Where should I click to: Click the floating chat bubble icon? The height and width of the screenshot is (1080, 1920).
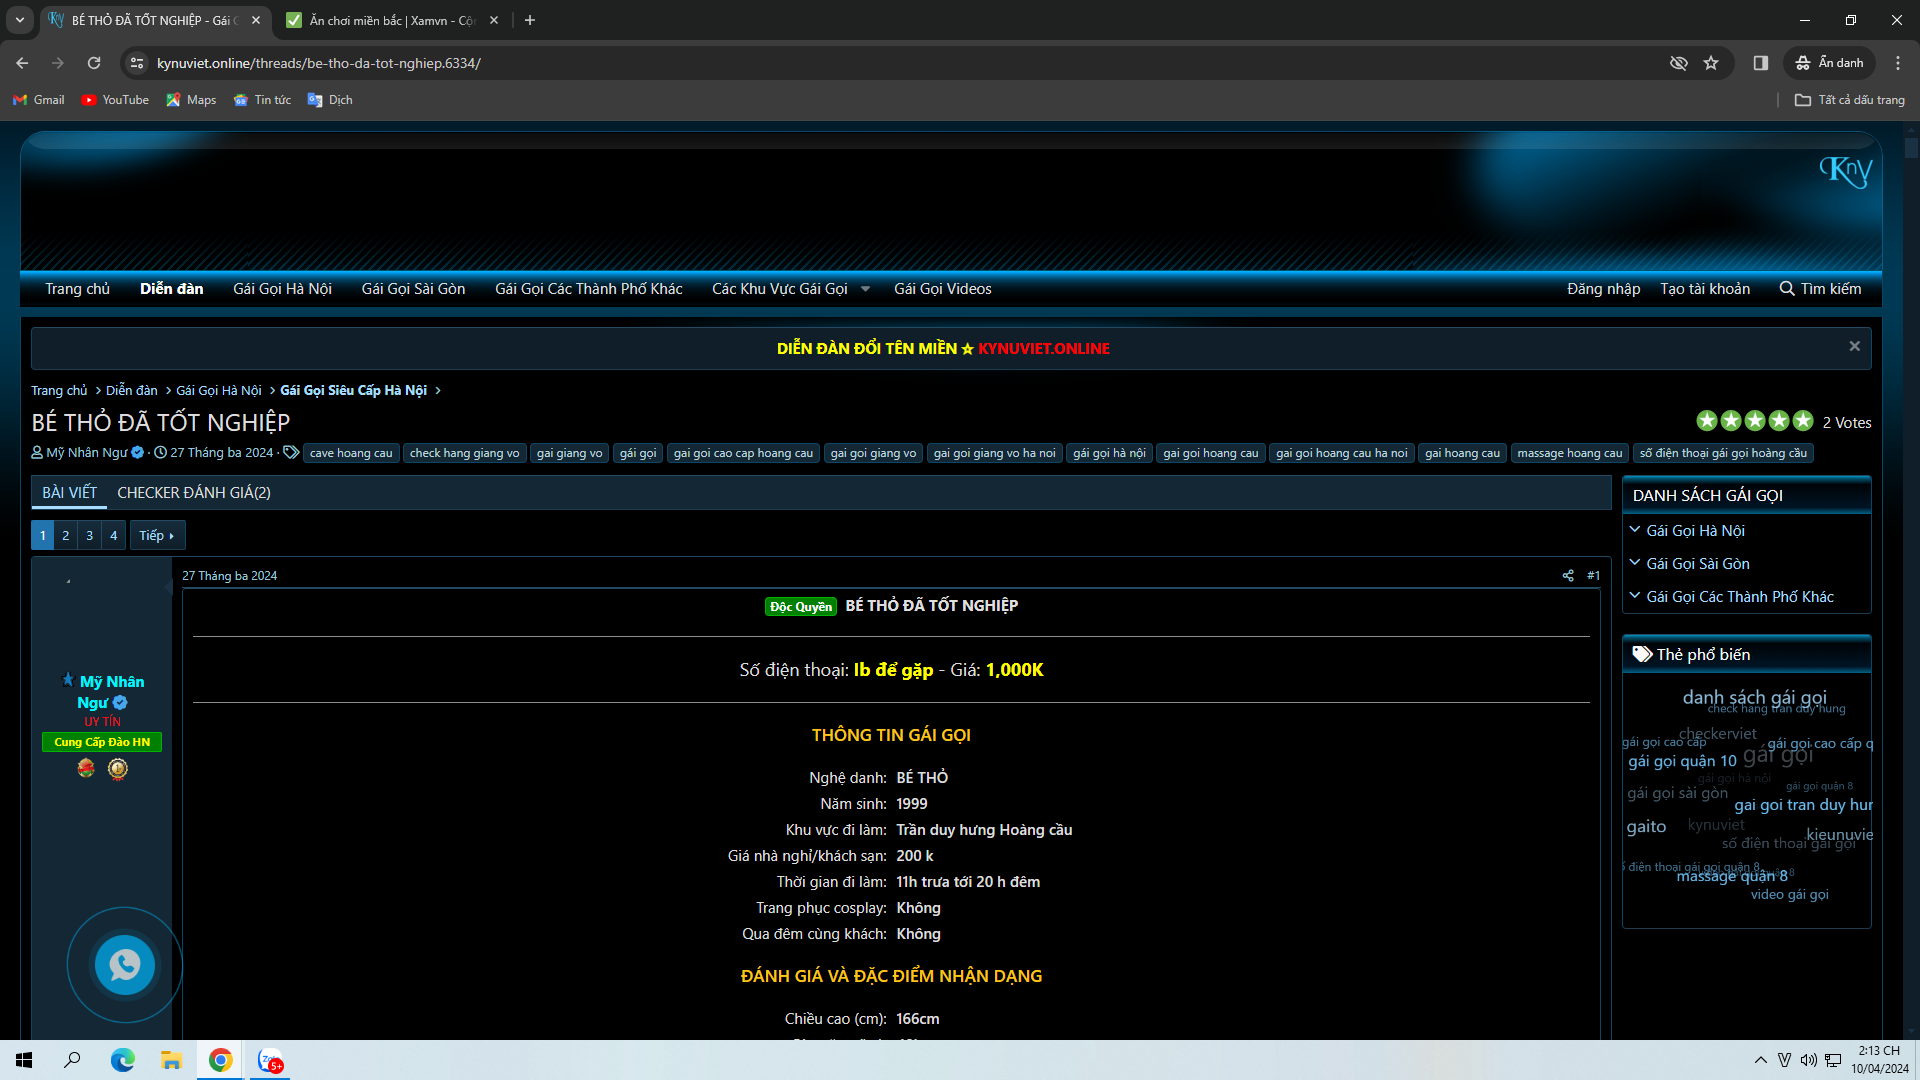tap(125, 965)
